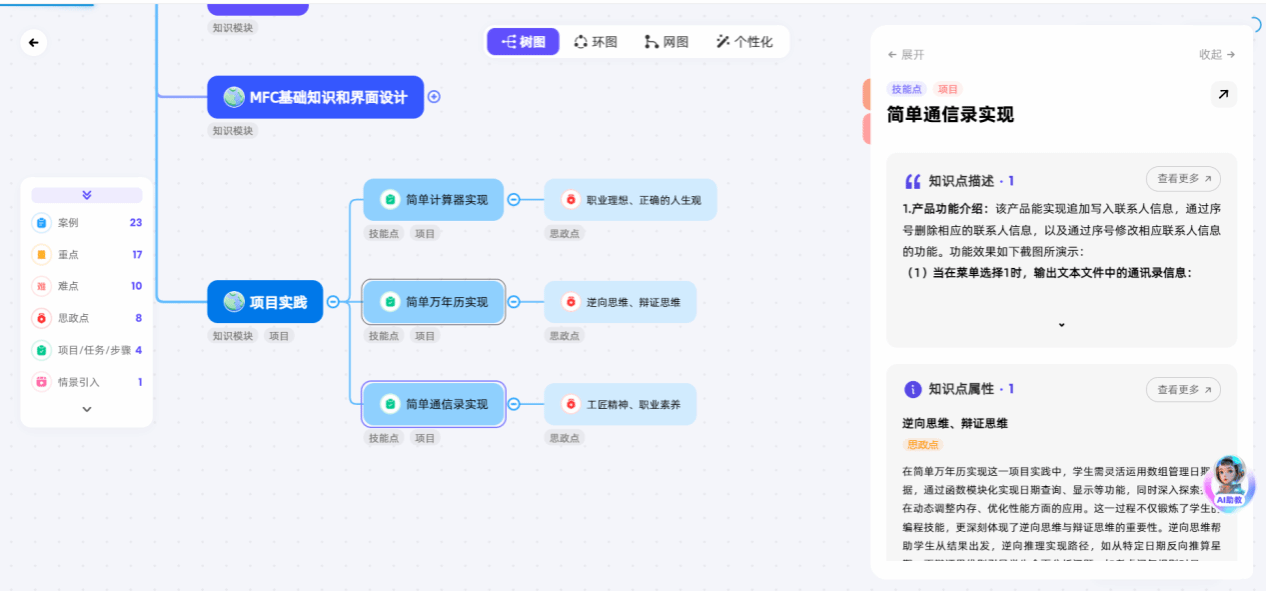This screenshot has height=591, width=1266.
Task: Collapse the 简单计算器实现 branch
Action: (514, 200)
